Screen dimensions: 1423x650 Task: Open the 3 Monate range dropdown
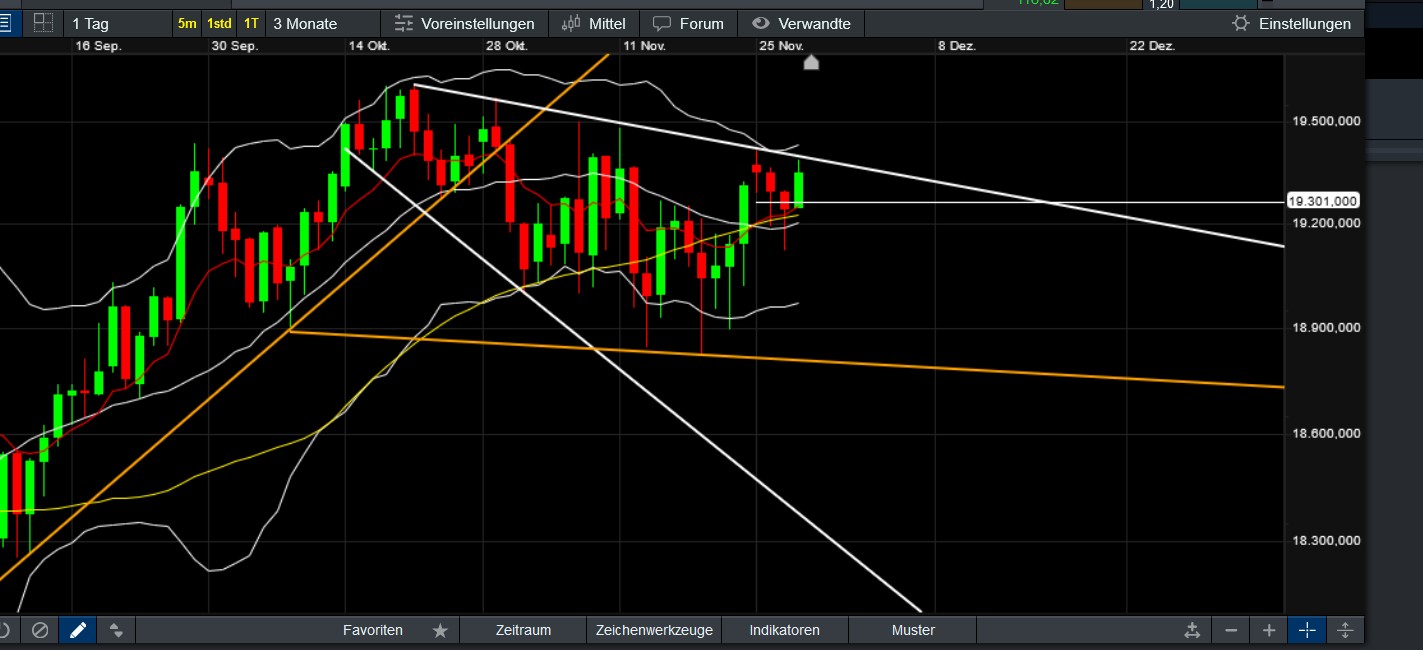322,23
